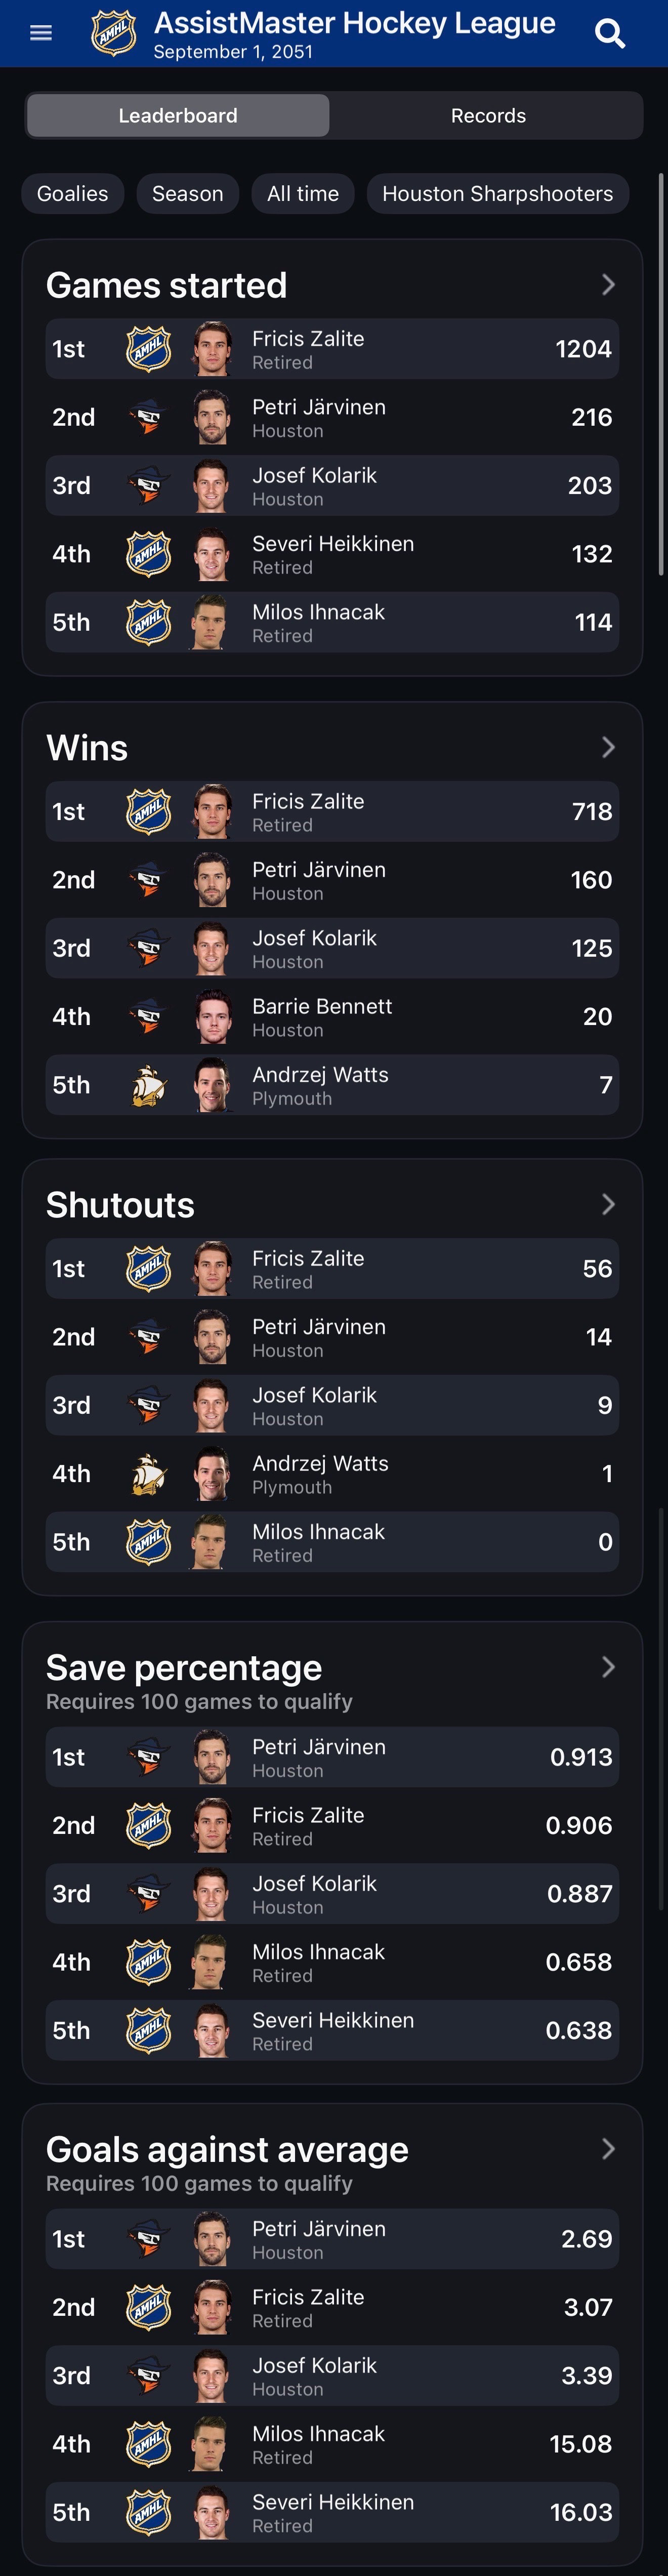Choose the Houston Sharpshooters filter
Screen dimensions: 668x2576
(498, 194)
